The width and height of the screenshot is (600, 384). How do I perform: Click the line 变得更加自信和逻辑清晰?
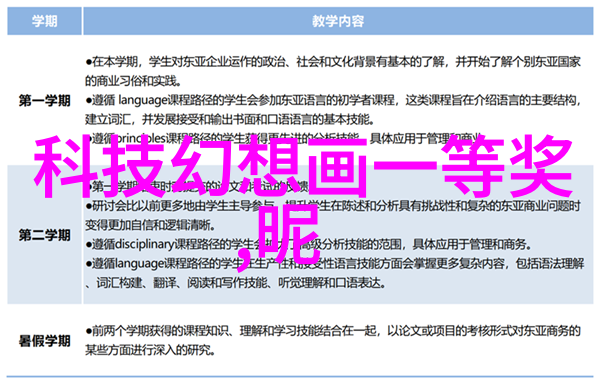150,225
